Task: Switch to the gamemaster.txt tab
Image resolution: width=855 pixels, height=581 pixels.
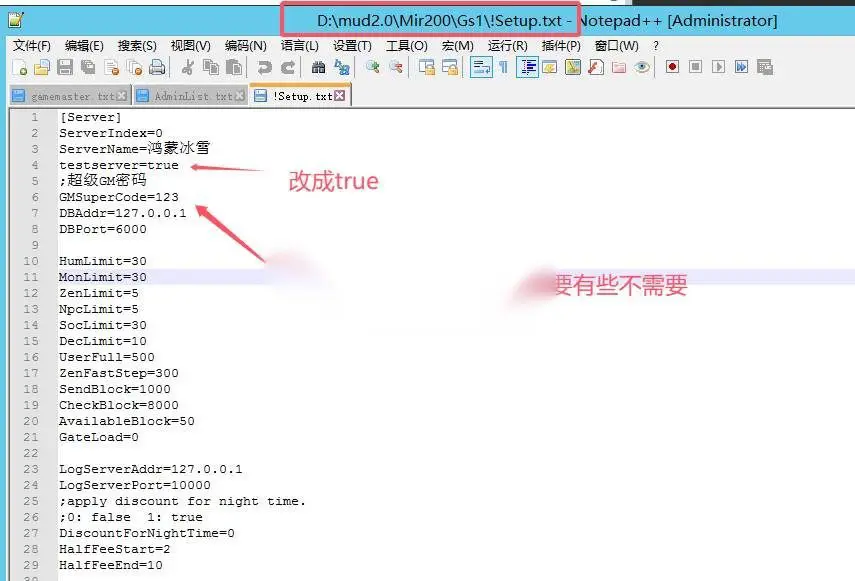Action: tap(69, 96)
